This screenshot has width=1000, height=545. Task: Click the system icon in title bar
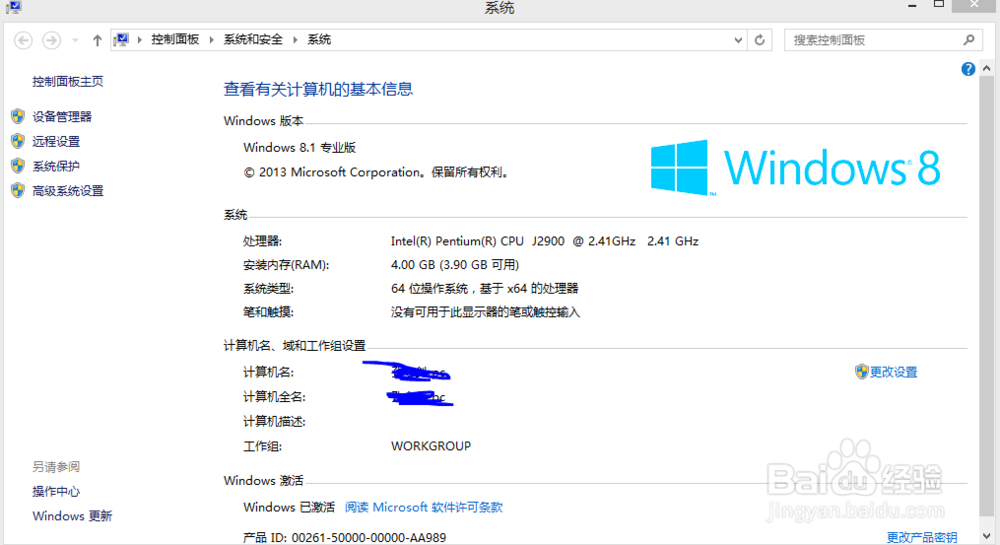tap(13, 7)
